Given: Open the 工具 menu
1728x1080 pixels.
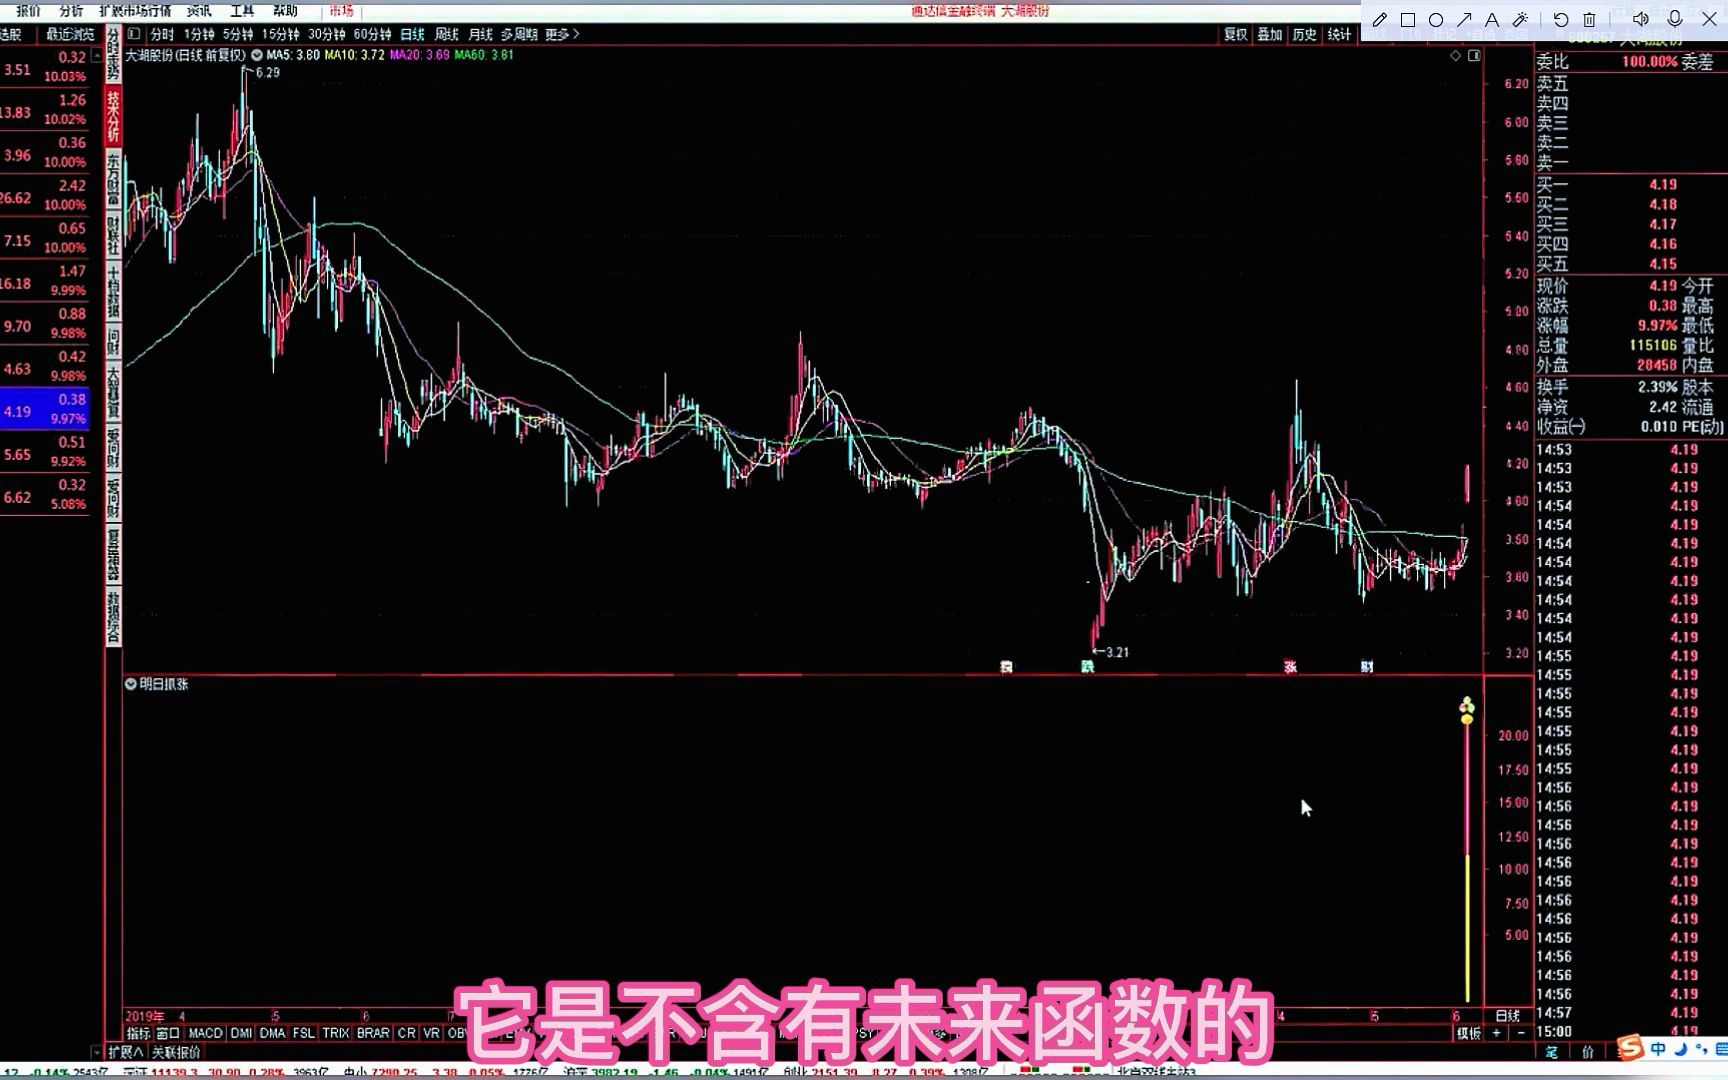Looking at the screenshot, I should pos(242,11).
